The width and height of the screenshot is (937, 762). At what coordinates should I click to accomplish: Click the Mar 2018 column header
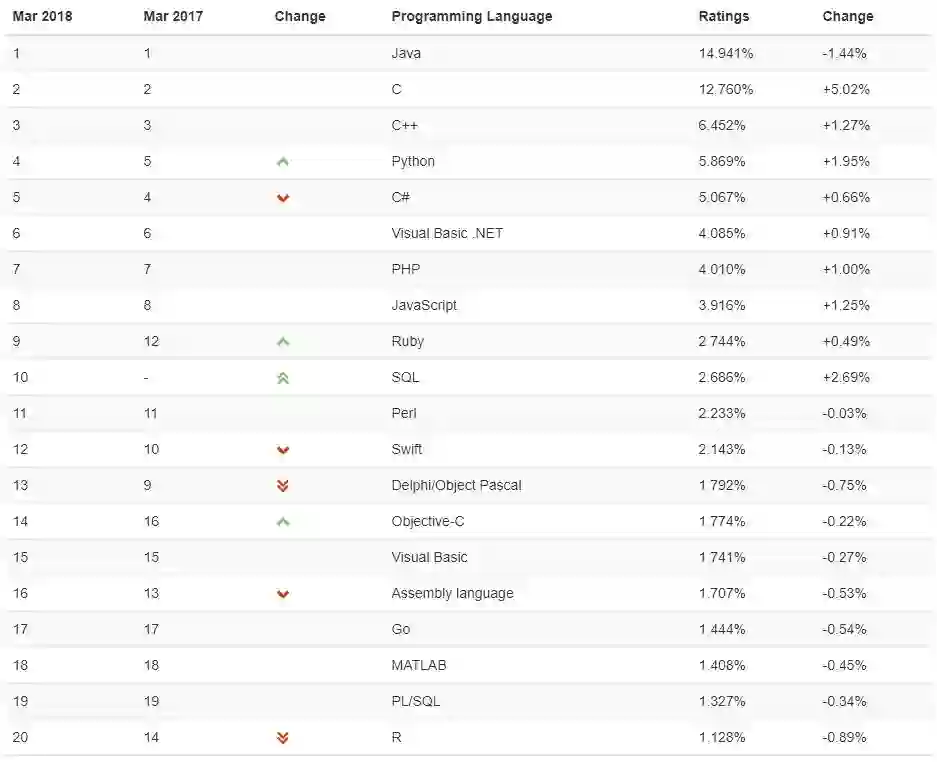tap(42, 16)
